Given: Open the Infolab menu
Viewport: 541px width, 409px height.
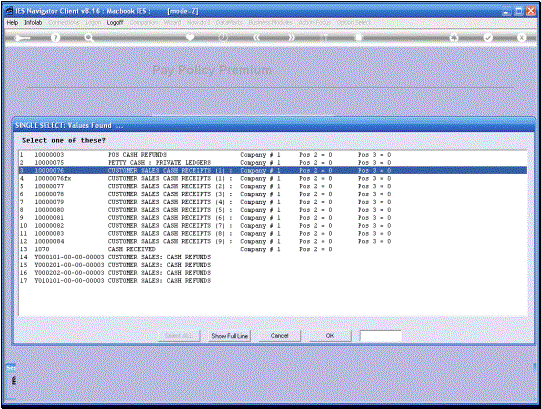Looking at the screenshot, I should (33, 22).
